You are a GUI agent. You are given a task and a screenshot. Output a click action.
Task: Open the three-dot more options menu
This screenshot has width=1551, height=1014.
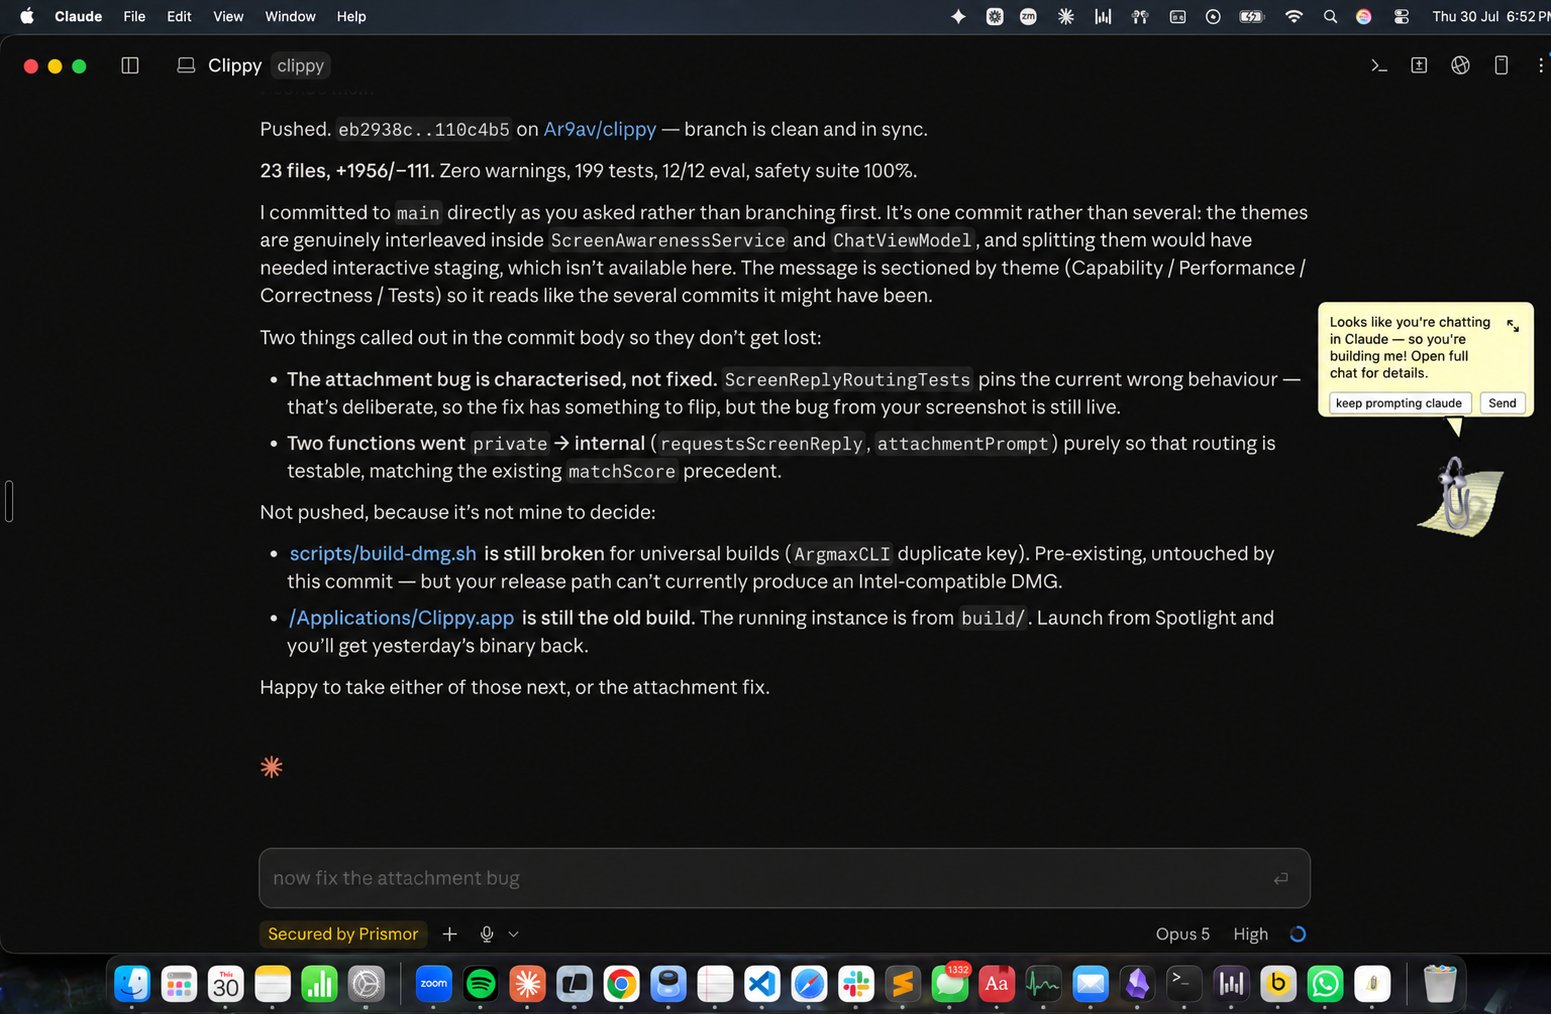[x=1540, y=65]
